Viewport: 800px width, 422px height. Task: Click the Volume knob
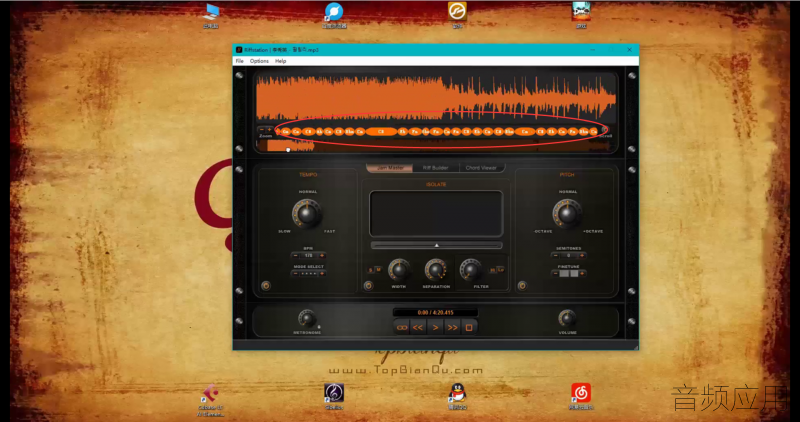coord(567,318)
